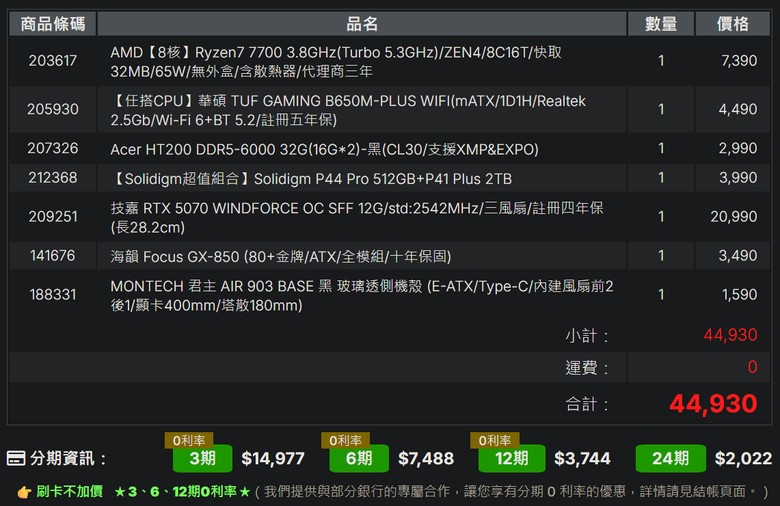Viewport: 780px width, 506px height.
Task: Click the Acer HT200 DDR5-6000 product name
Action: pyautogui.click(x=324, y=149)
